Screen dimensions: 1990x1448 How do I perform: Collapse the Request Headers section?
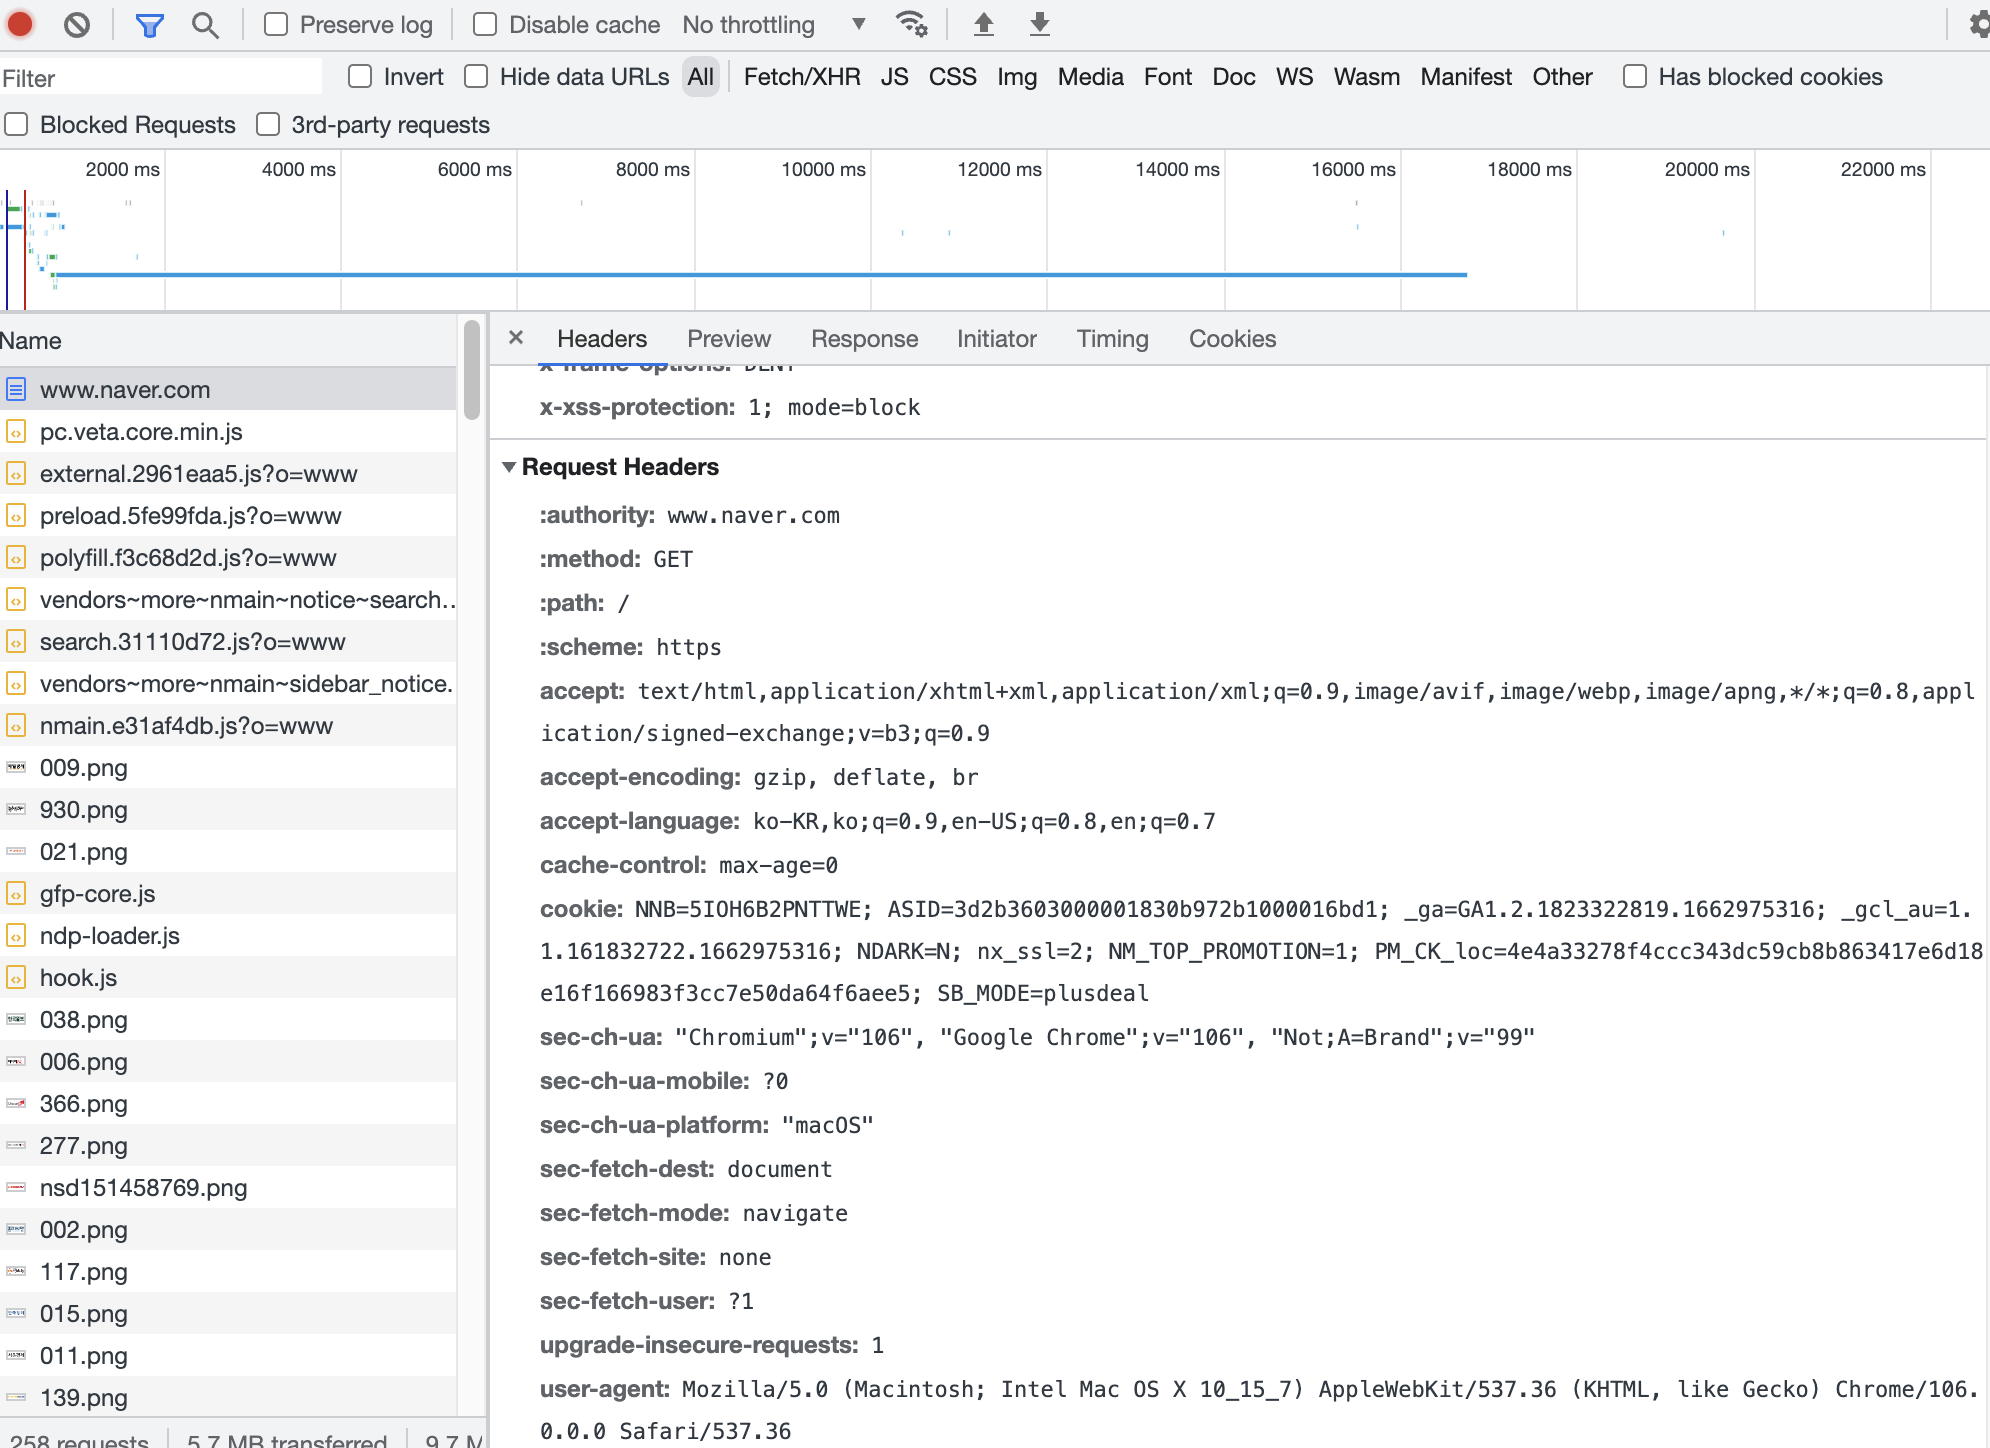click(x=509, y=467)
